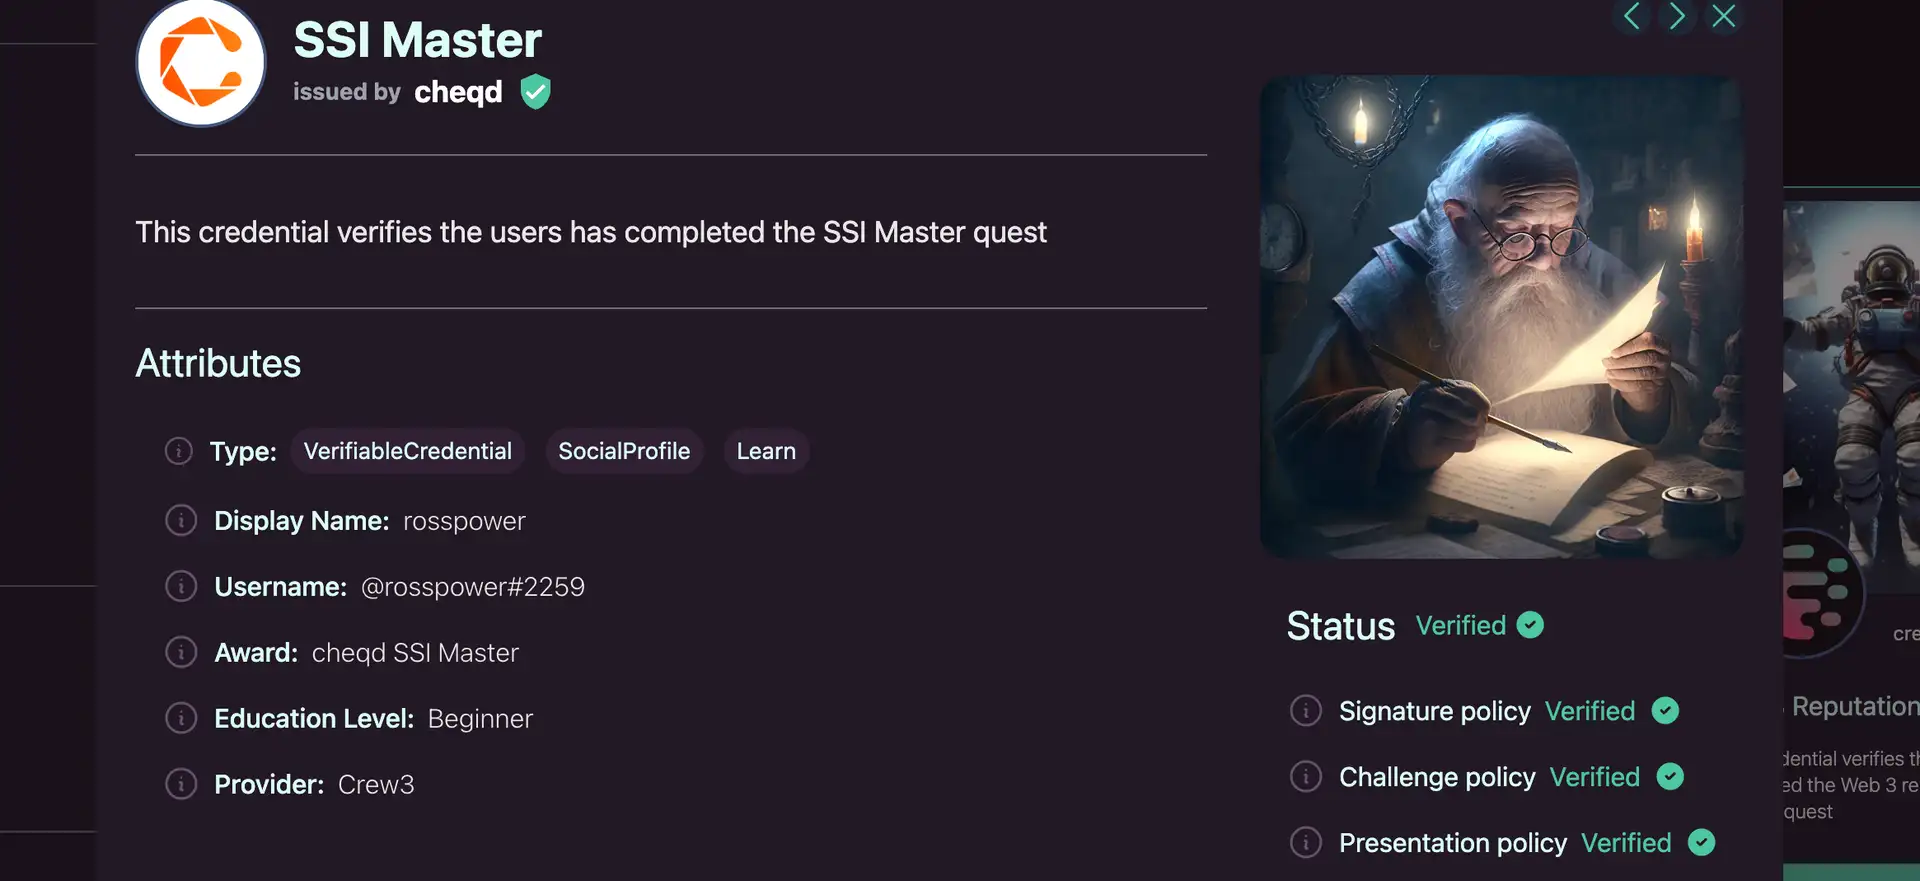Image resolution: width=1920 pixels, height=881 pixels.
Task: Click the info icon beside Type attribute
Action: pos(179,451)
